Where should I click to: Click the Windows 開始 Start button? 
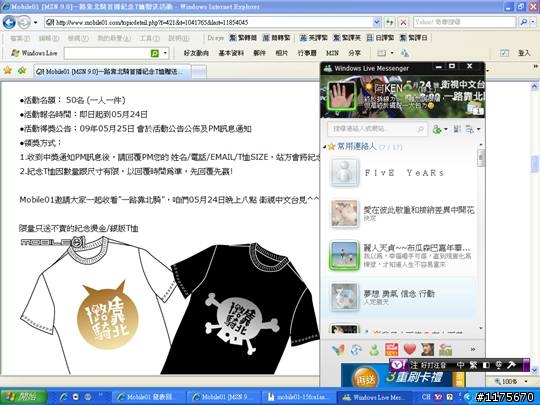tap(23, 396)
